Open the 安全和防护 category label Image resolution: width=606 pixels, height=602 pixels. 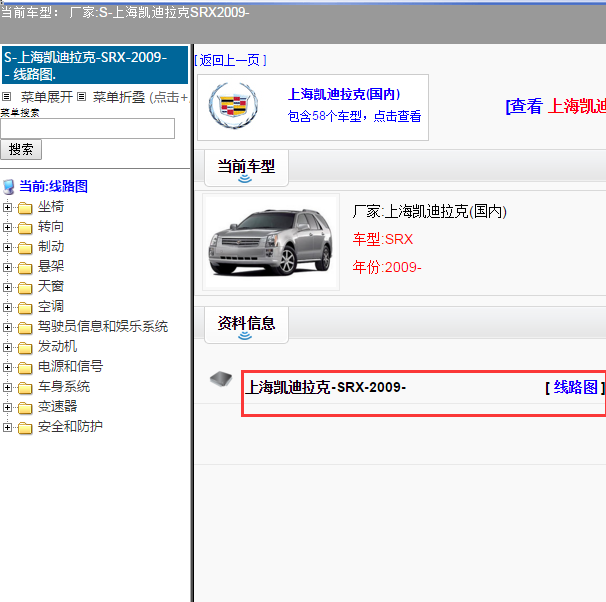pos(70,427)
